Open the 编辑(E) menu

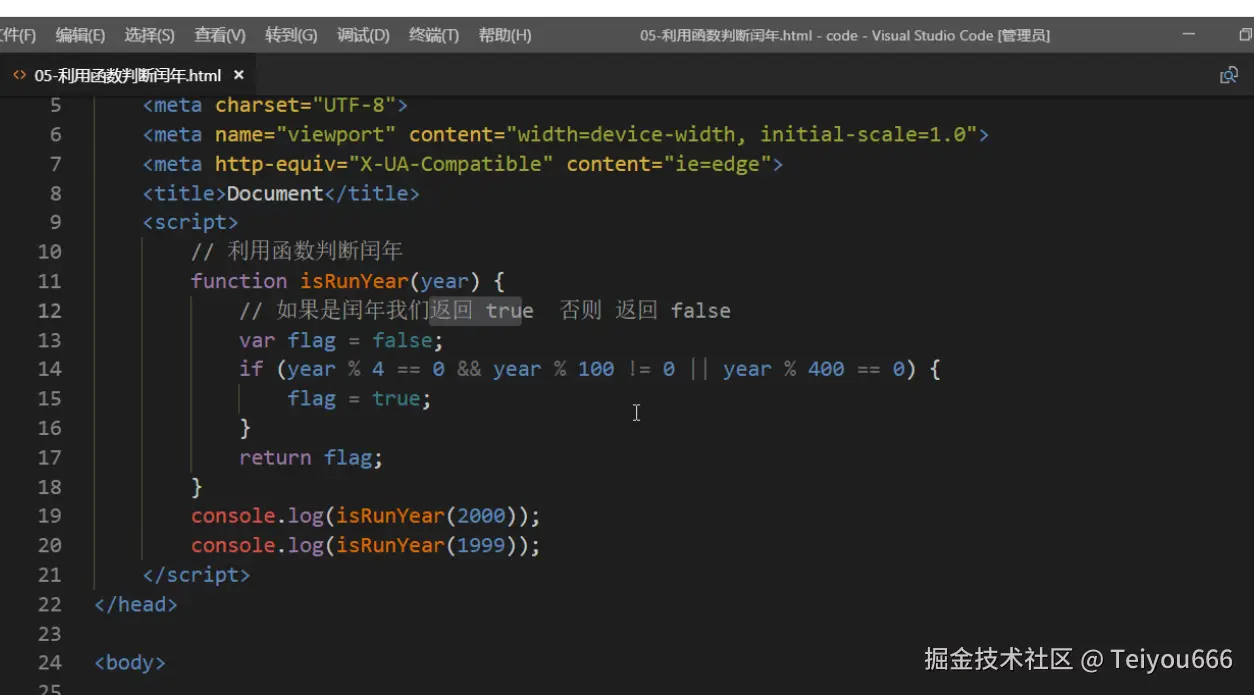click(x=80, y=35)
